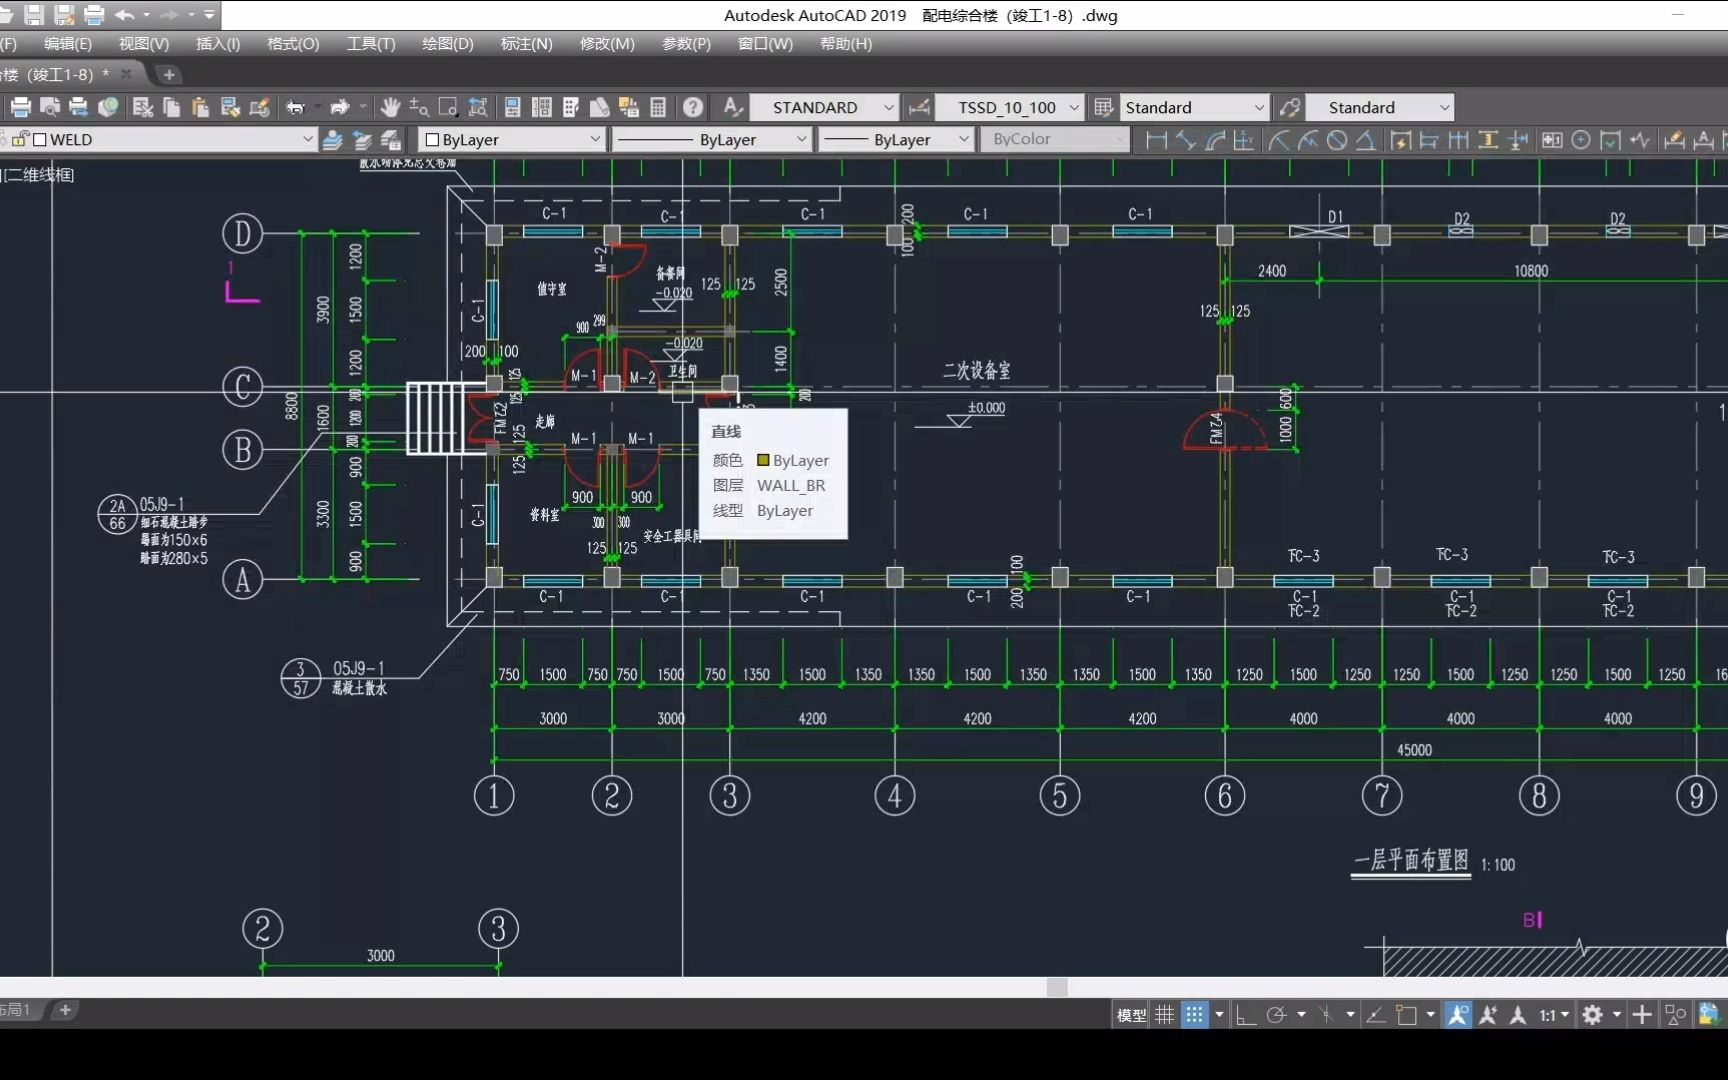The width and height of the screenshot is (1728, 1080).
Task: Click the Redo arrow icon in the Standard toolbar
Action: pos(340,107)
